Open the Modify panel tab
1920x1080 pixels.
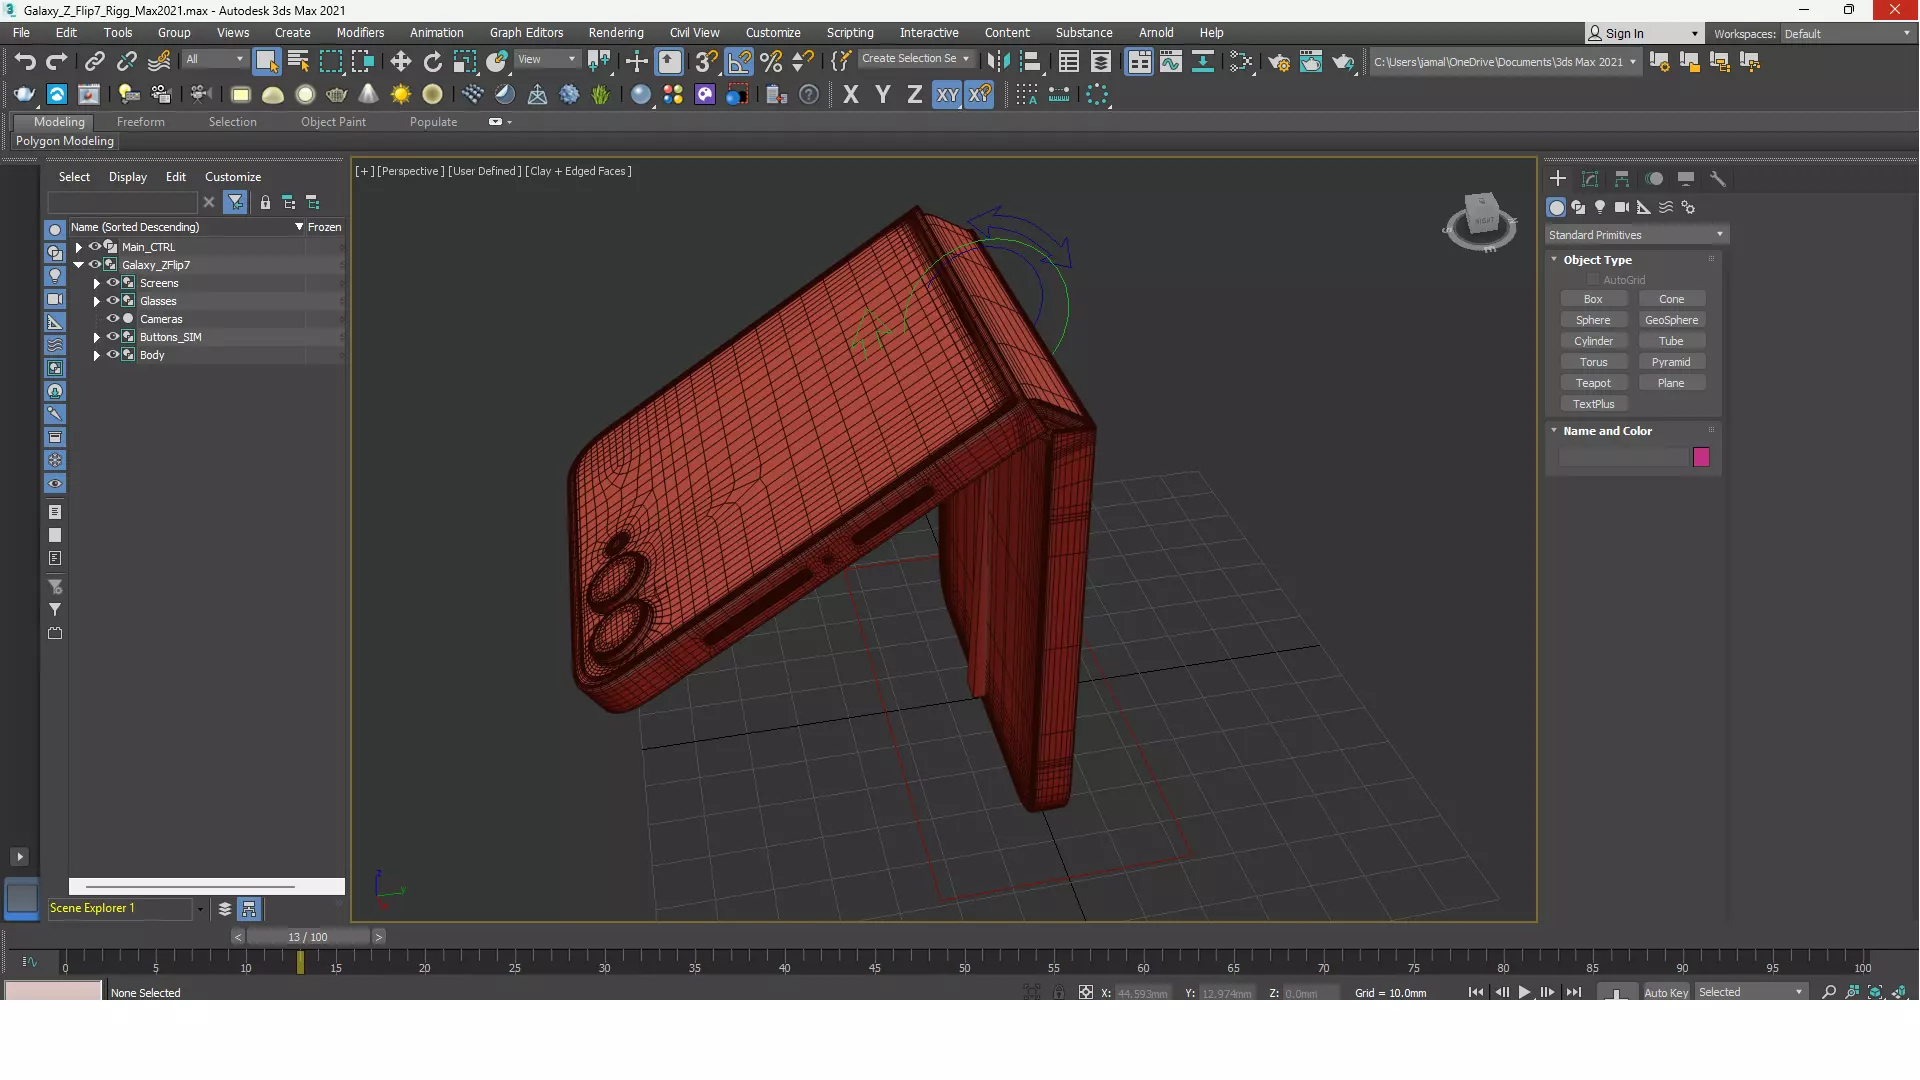[x=1590, y=179]
